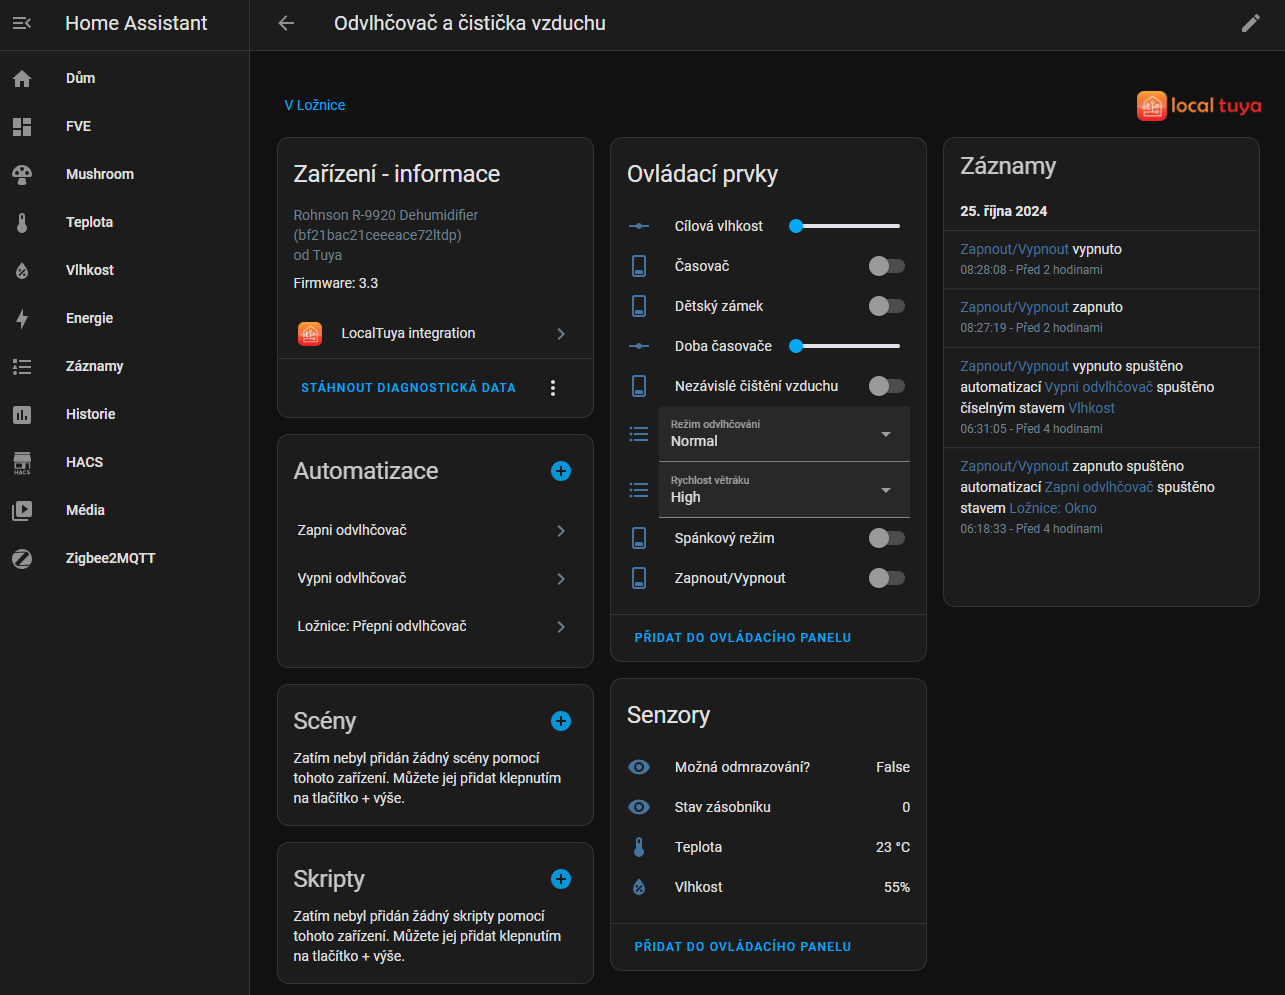Click the Teplota thermometer icon in the sidebar

coord(22,222)
